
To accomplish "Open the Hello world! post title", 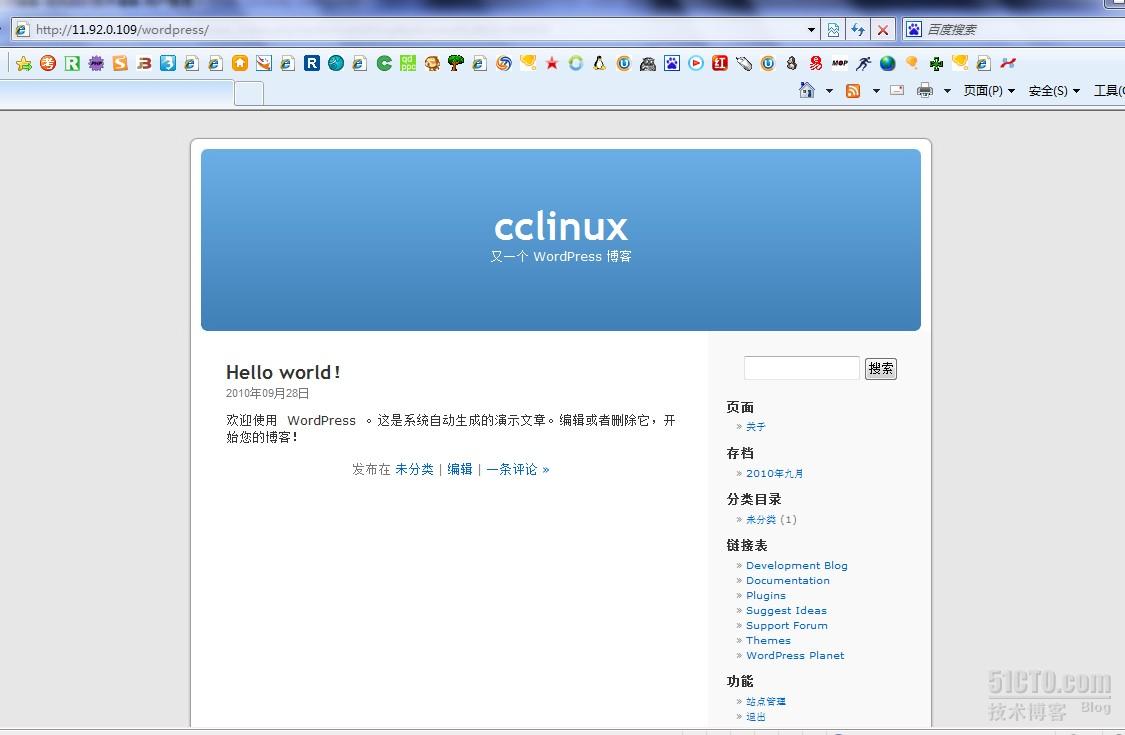I will [283, 372].
